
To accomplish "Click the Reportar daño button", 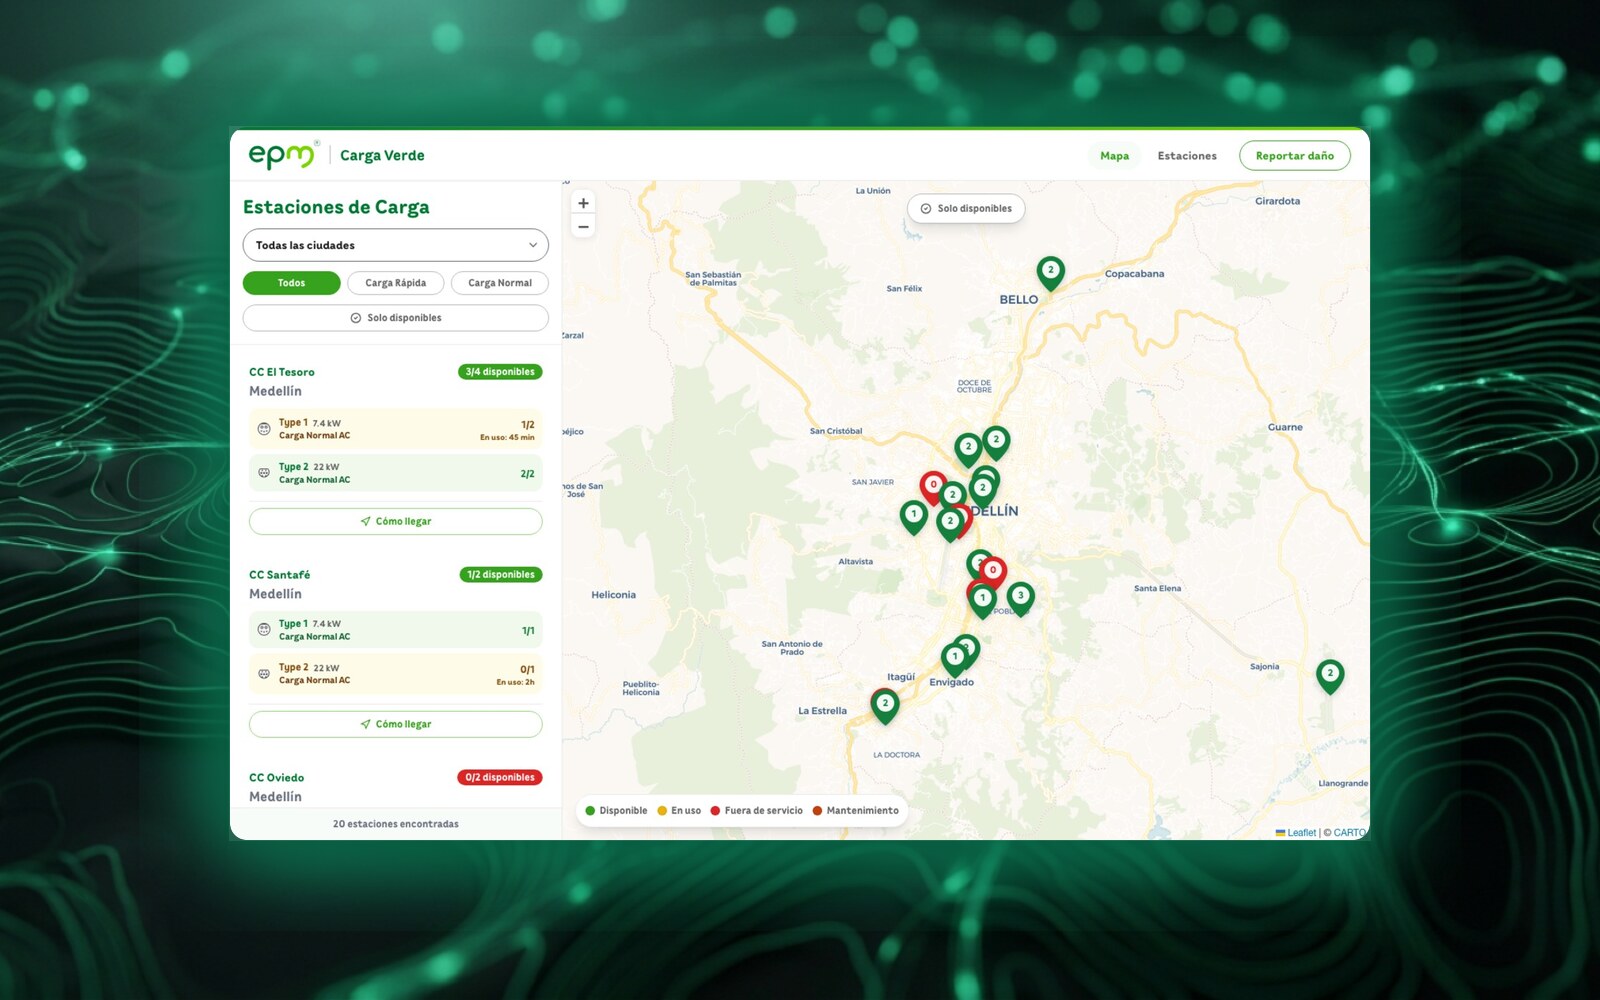I will coord(1295,156).
